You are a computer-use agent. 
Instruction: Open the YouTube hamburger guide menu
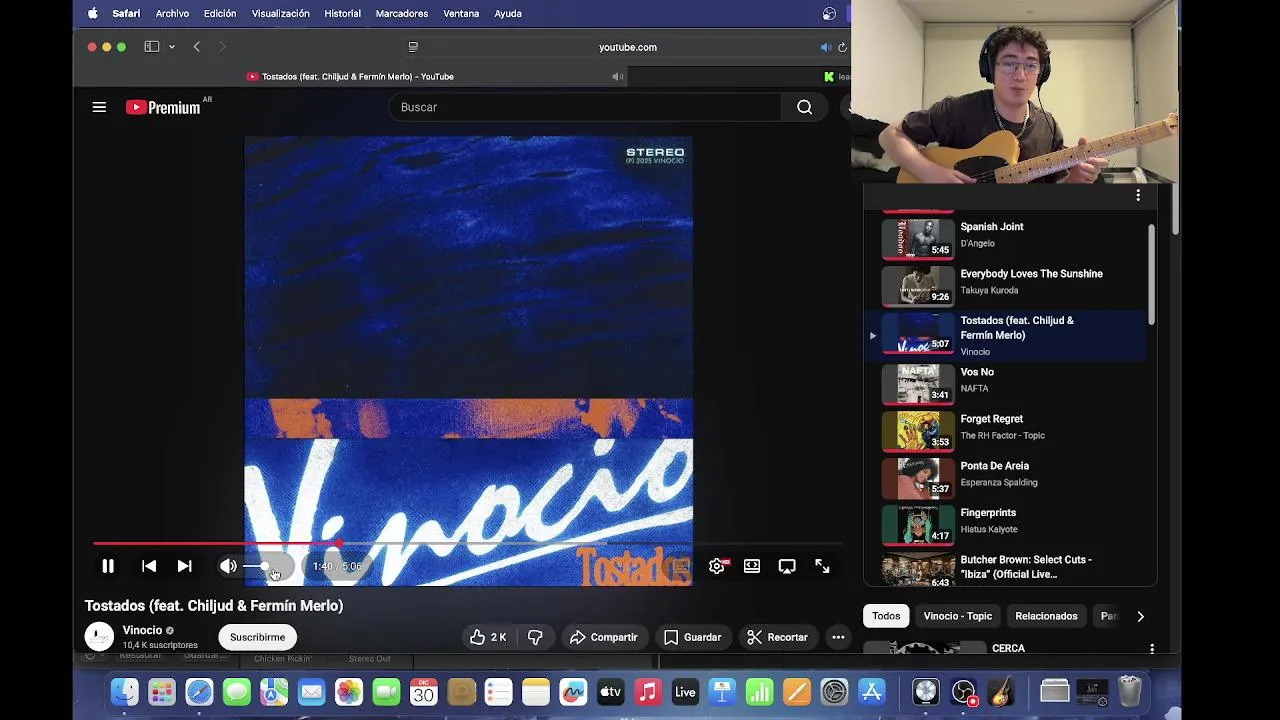click(x=99, y=107)
